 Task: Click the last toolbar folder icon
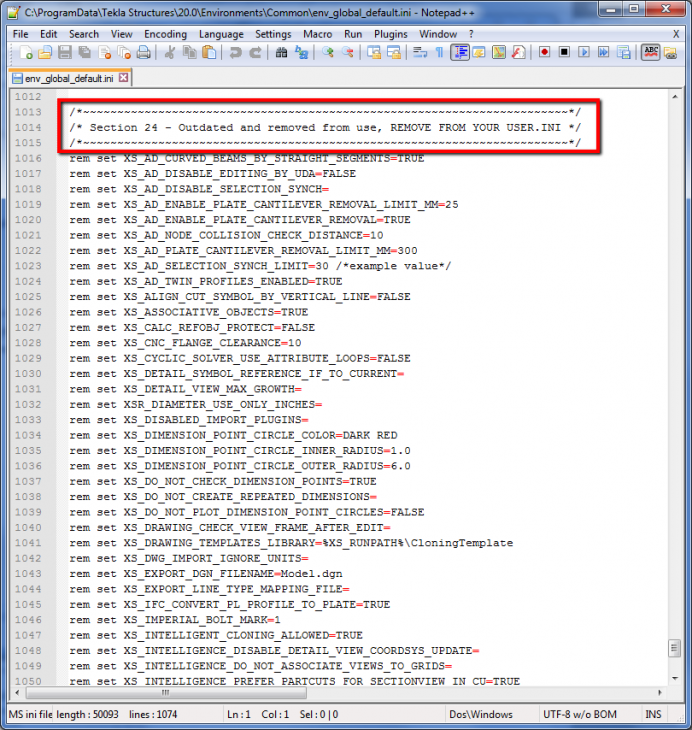point(671,53)
